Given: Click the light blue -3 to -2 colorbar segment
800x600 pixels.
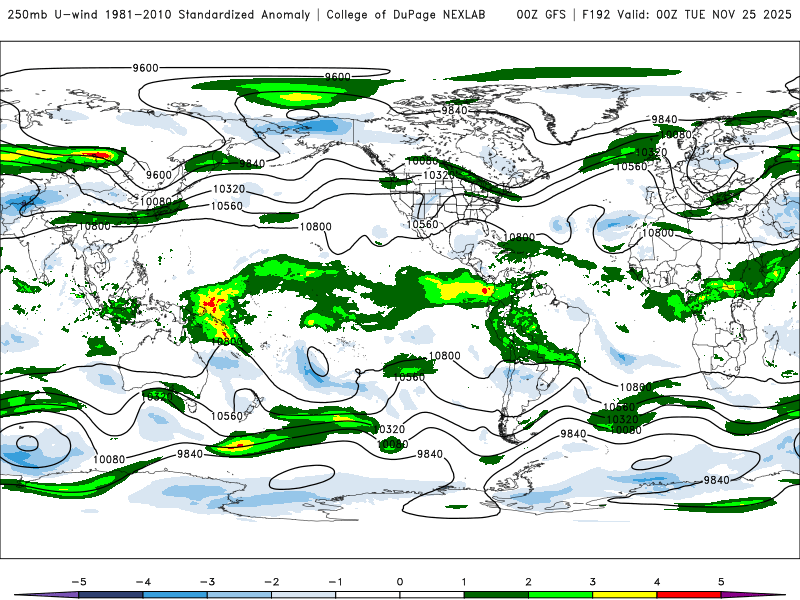Looking at the screenshot, I should (239, 595).
